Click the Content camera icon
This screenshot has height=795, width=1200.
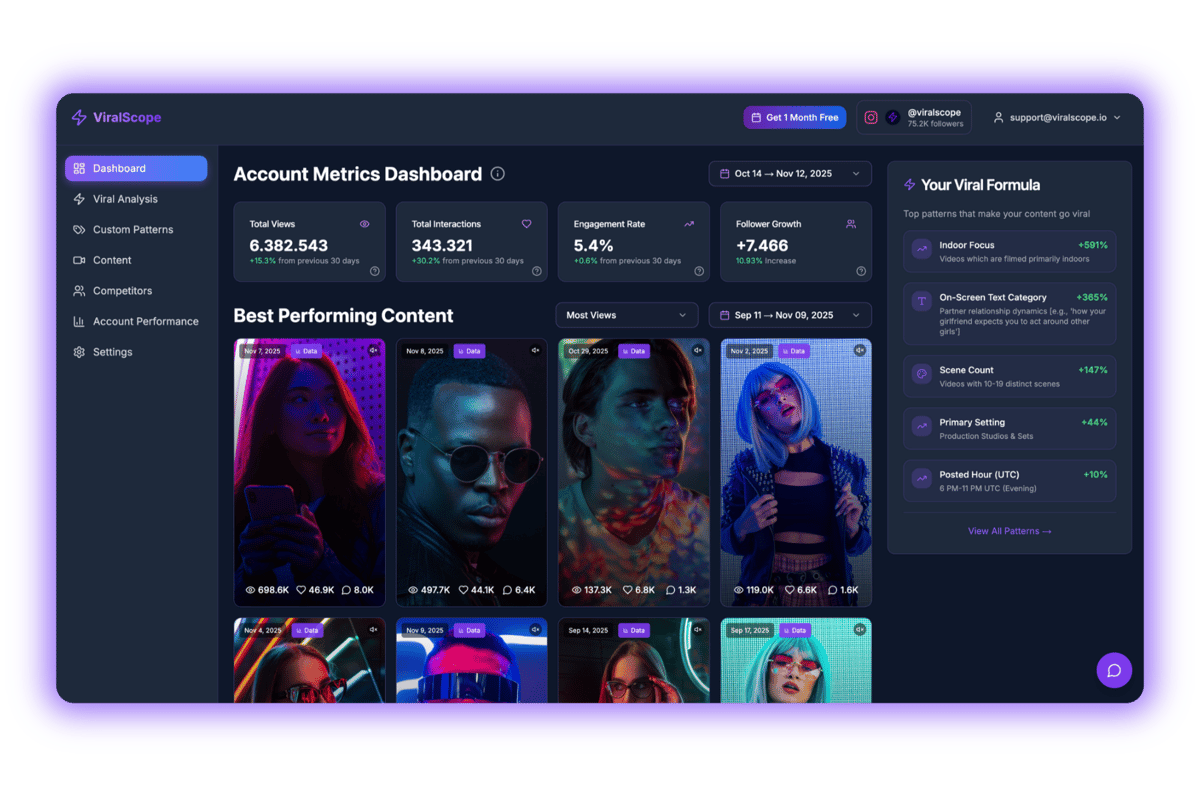point(79,260)
